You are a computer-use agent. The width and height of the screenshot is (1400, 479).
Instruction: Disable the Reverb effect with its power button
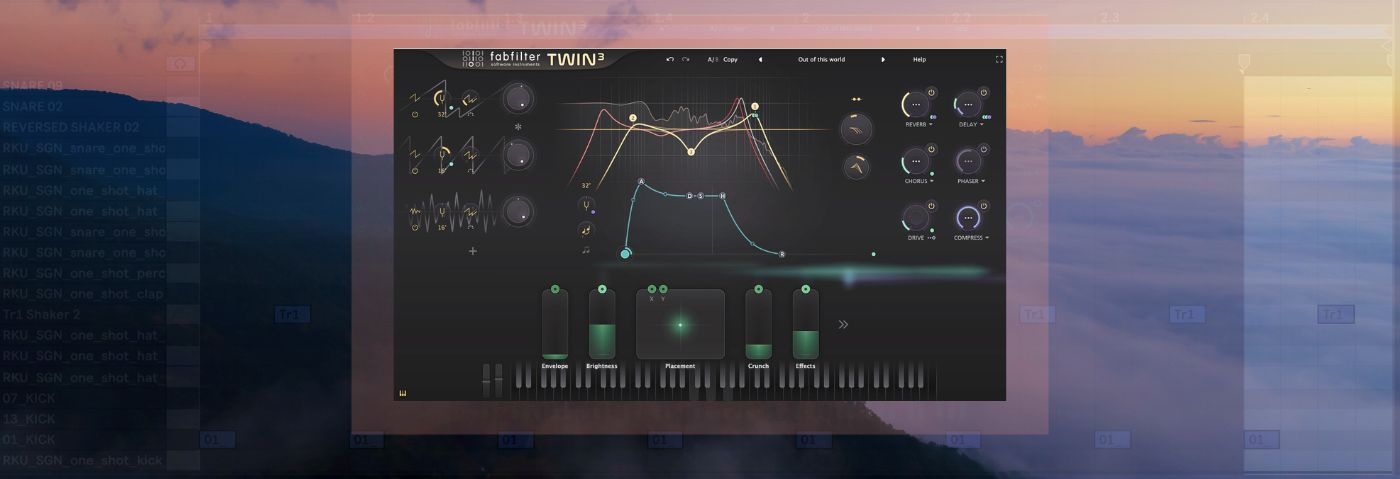click(x=931, y=92)
